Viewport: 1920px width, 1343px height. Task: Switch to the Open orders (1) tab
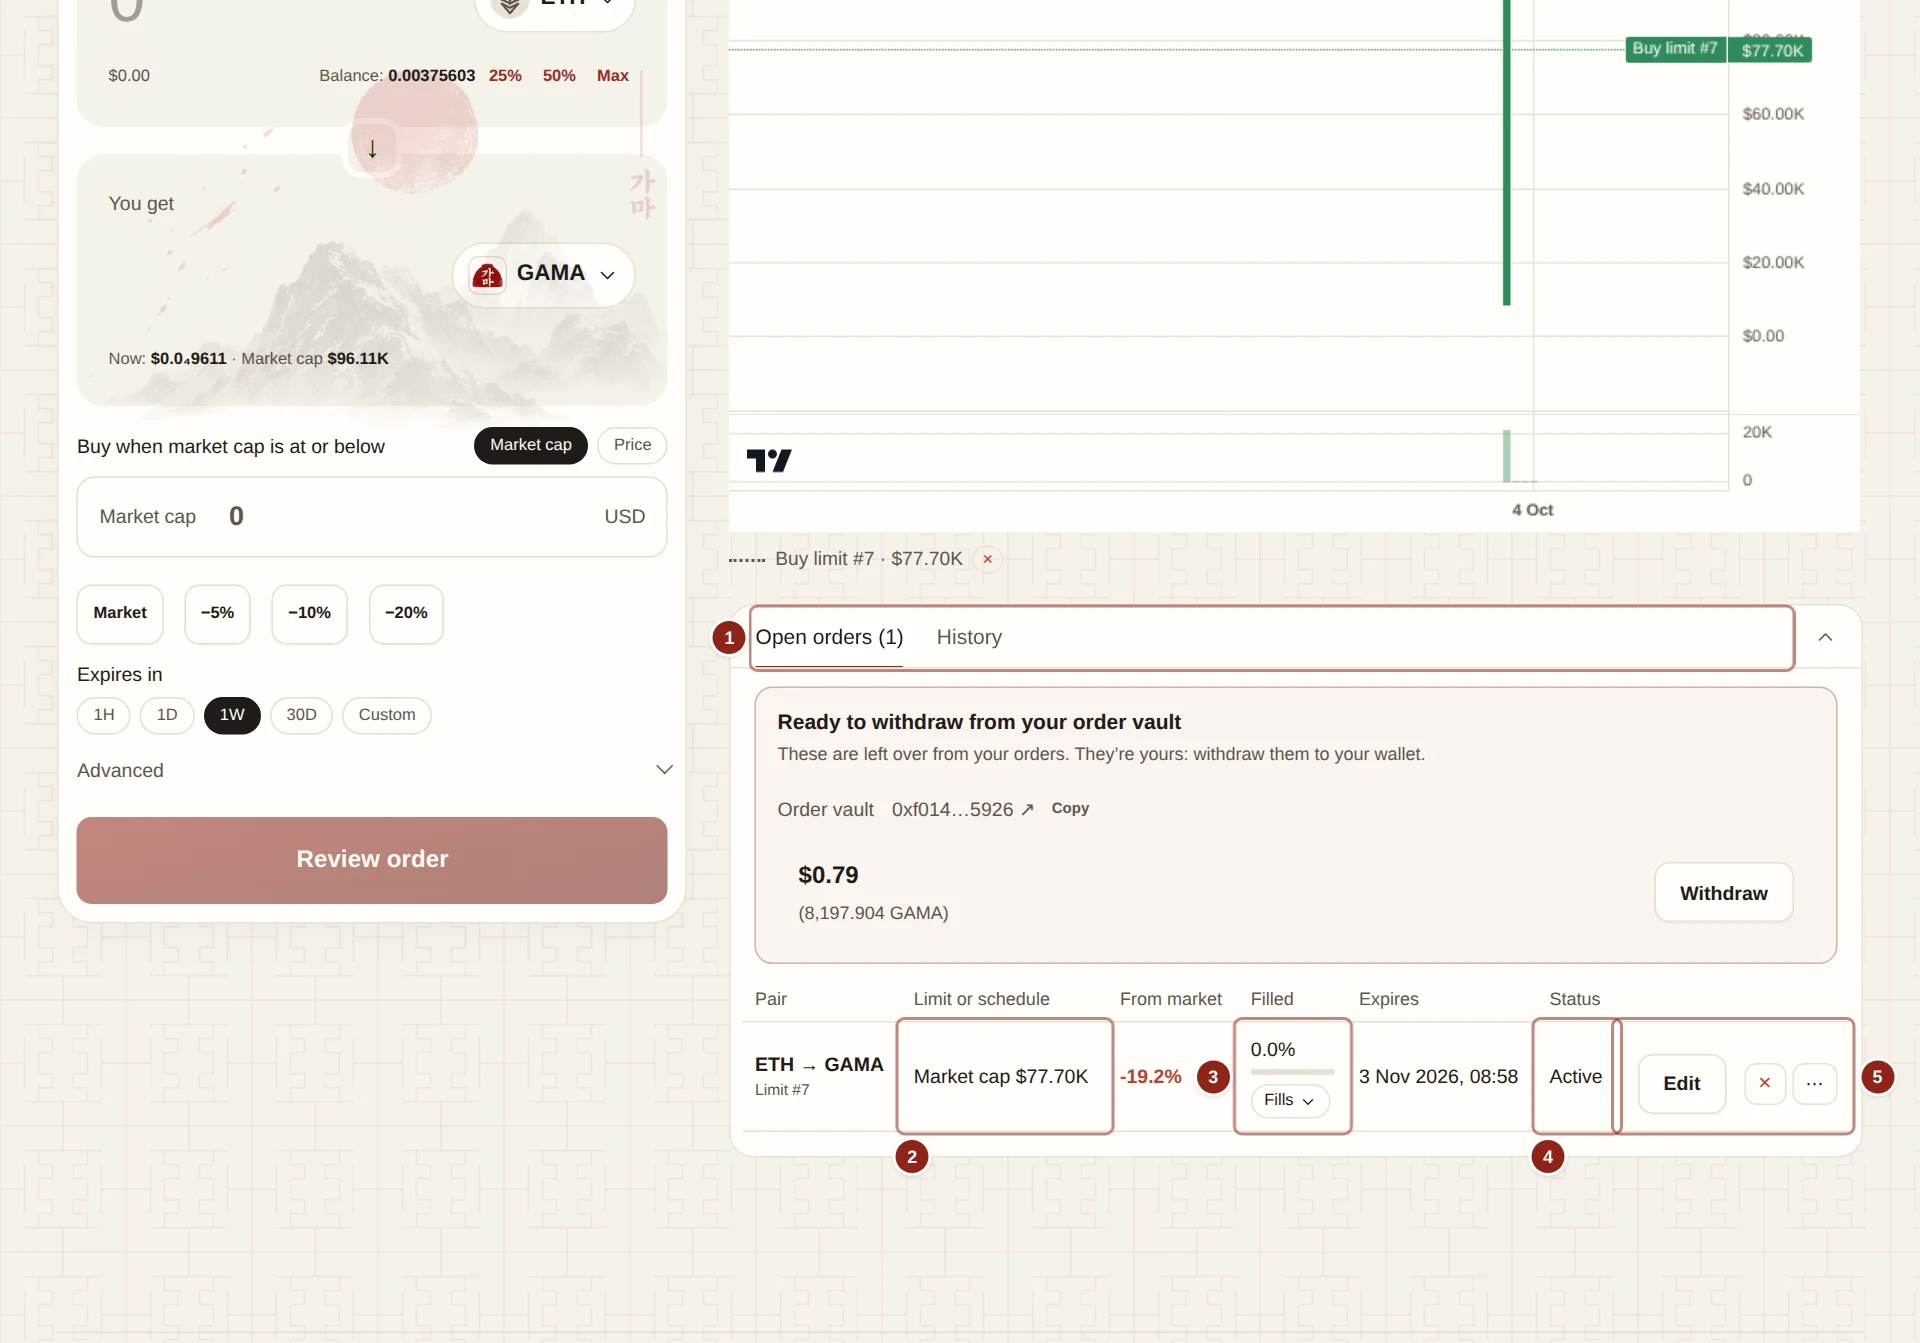pos(829,637)
